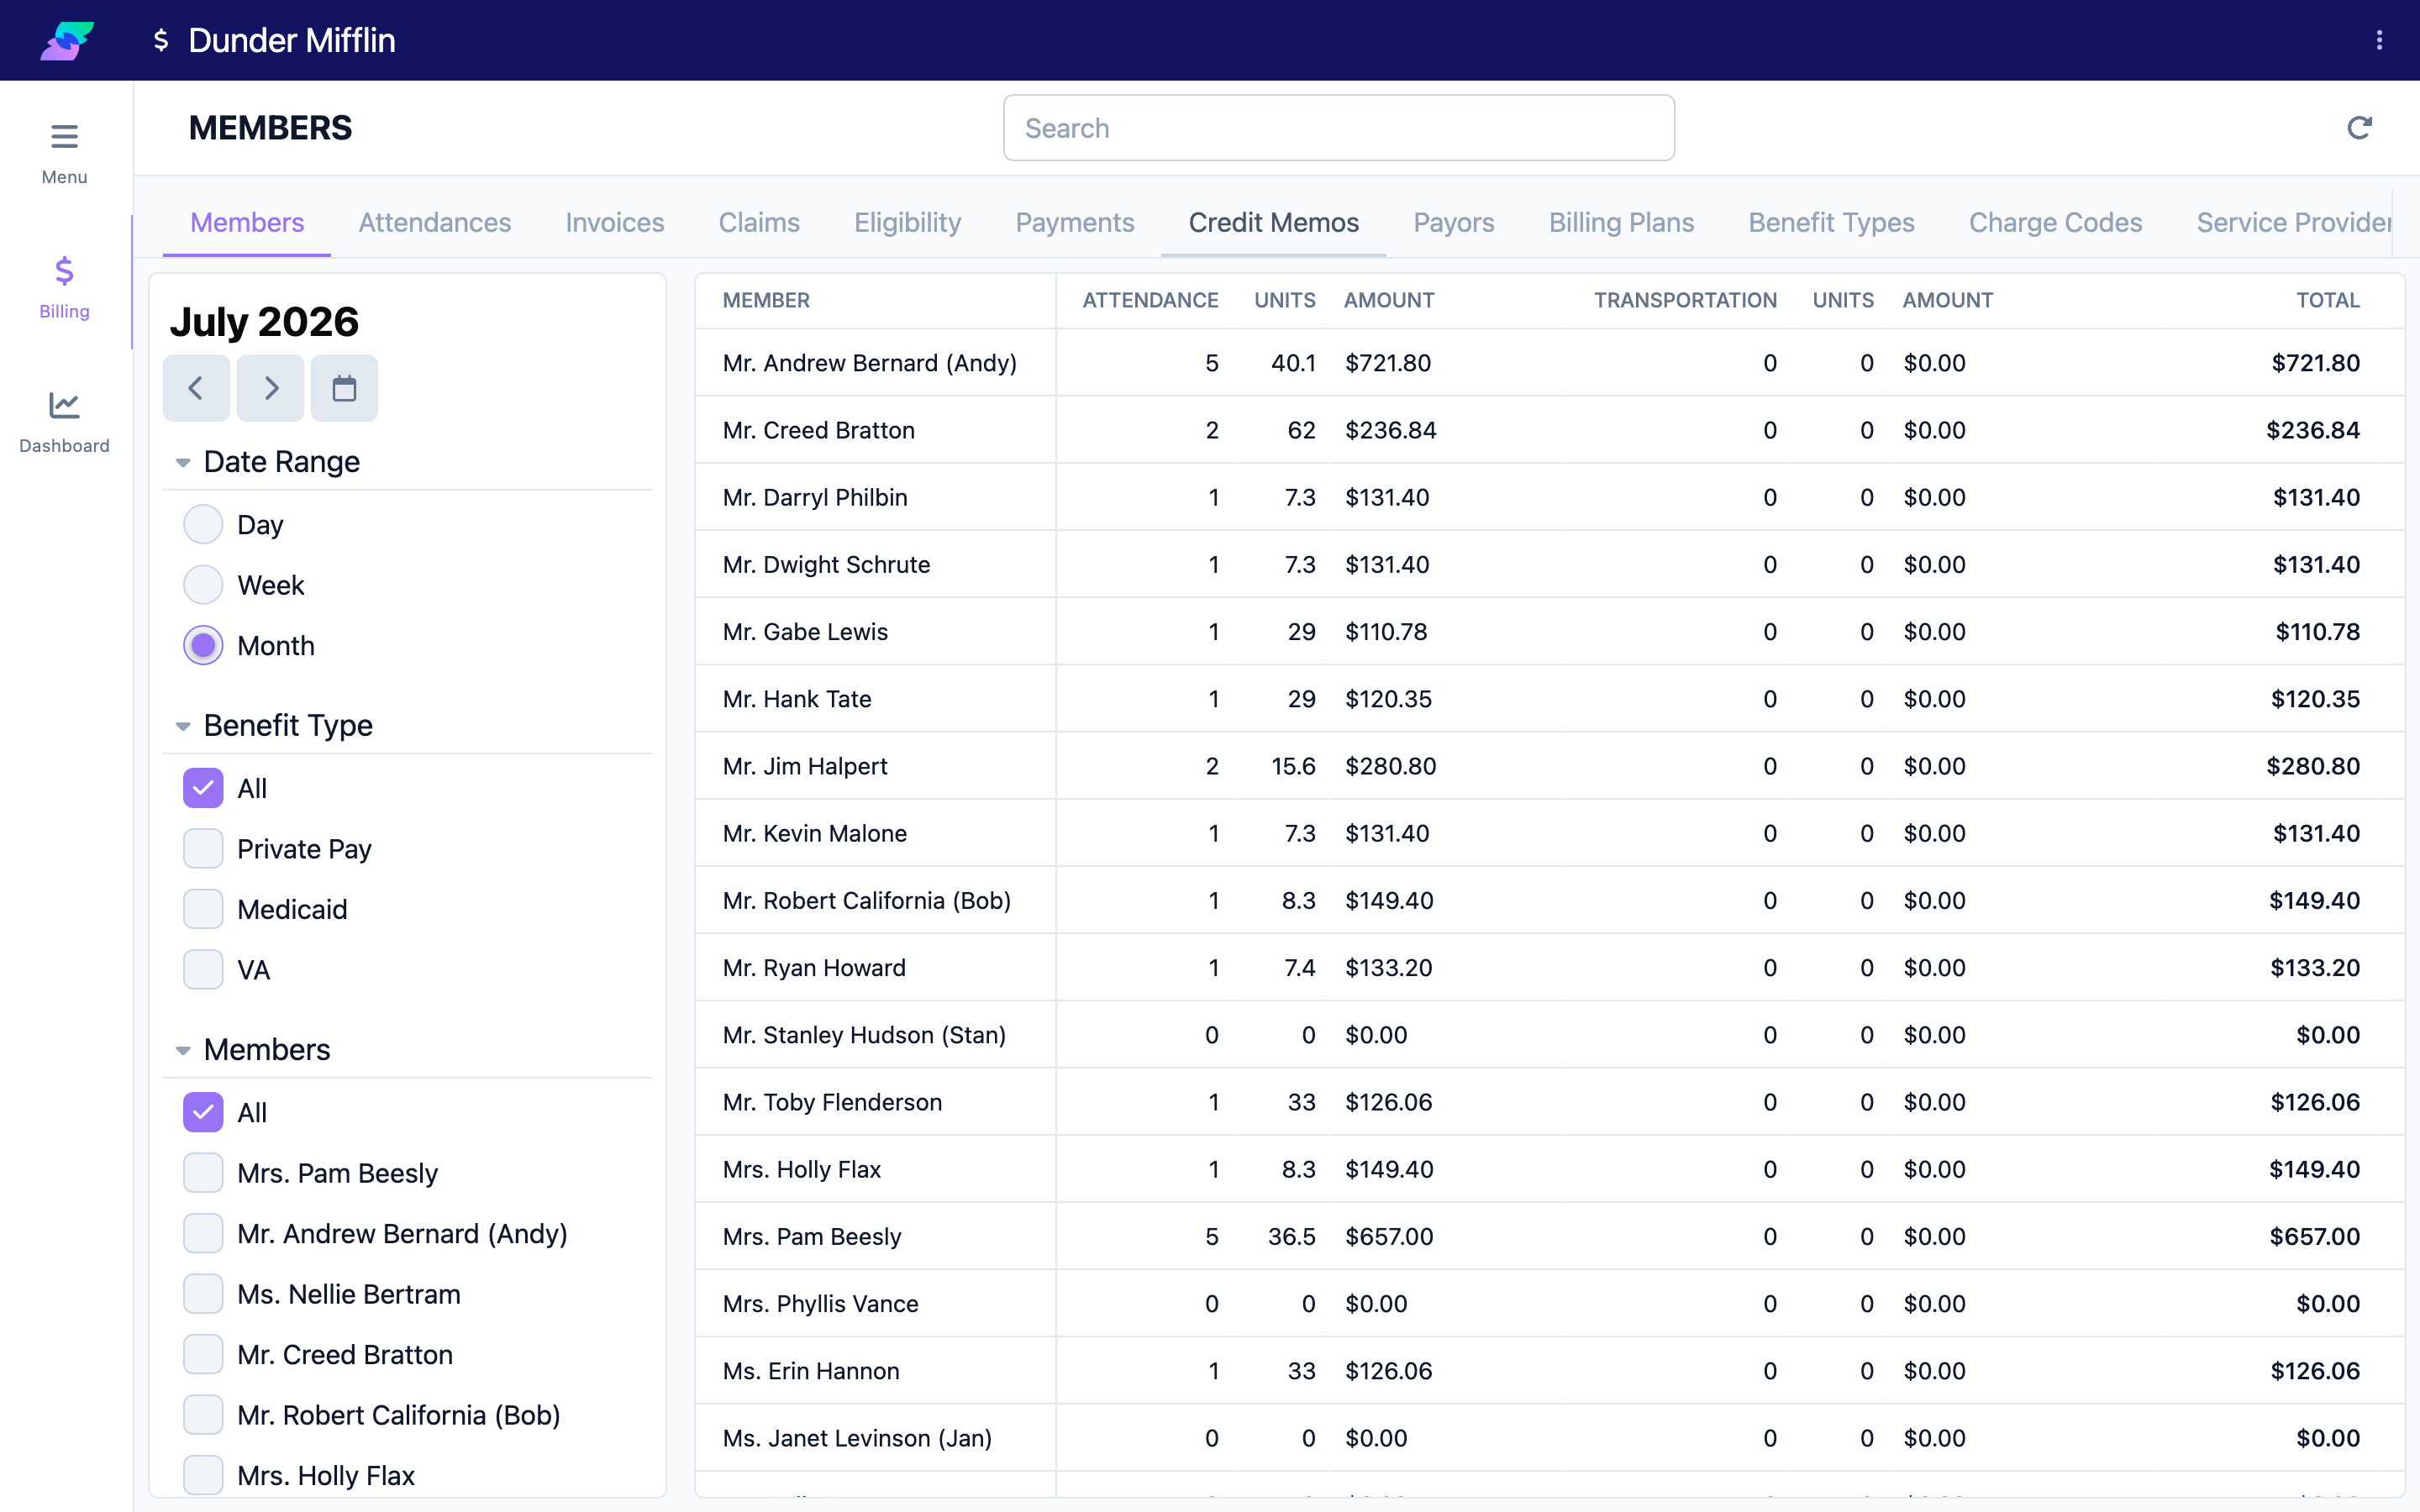This screenshot has height=1512, width=2420.
Task: Collapse the Benefit Type section
Action: click(x=183, y=726)
